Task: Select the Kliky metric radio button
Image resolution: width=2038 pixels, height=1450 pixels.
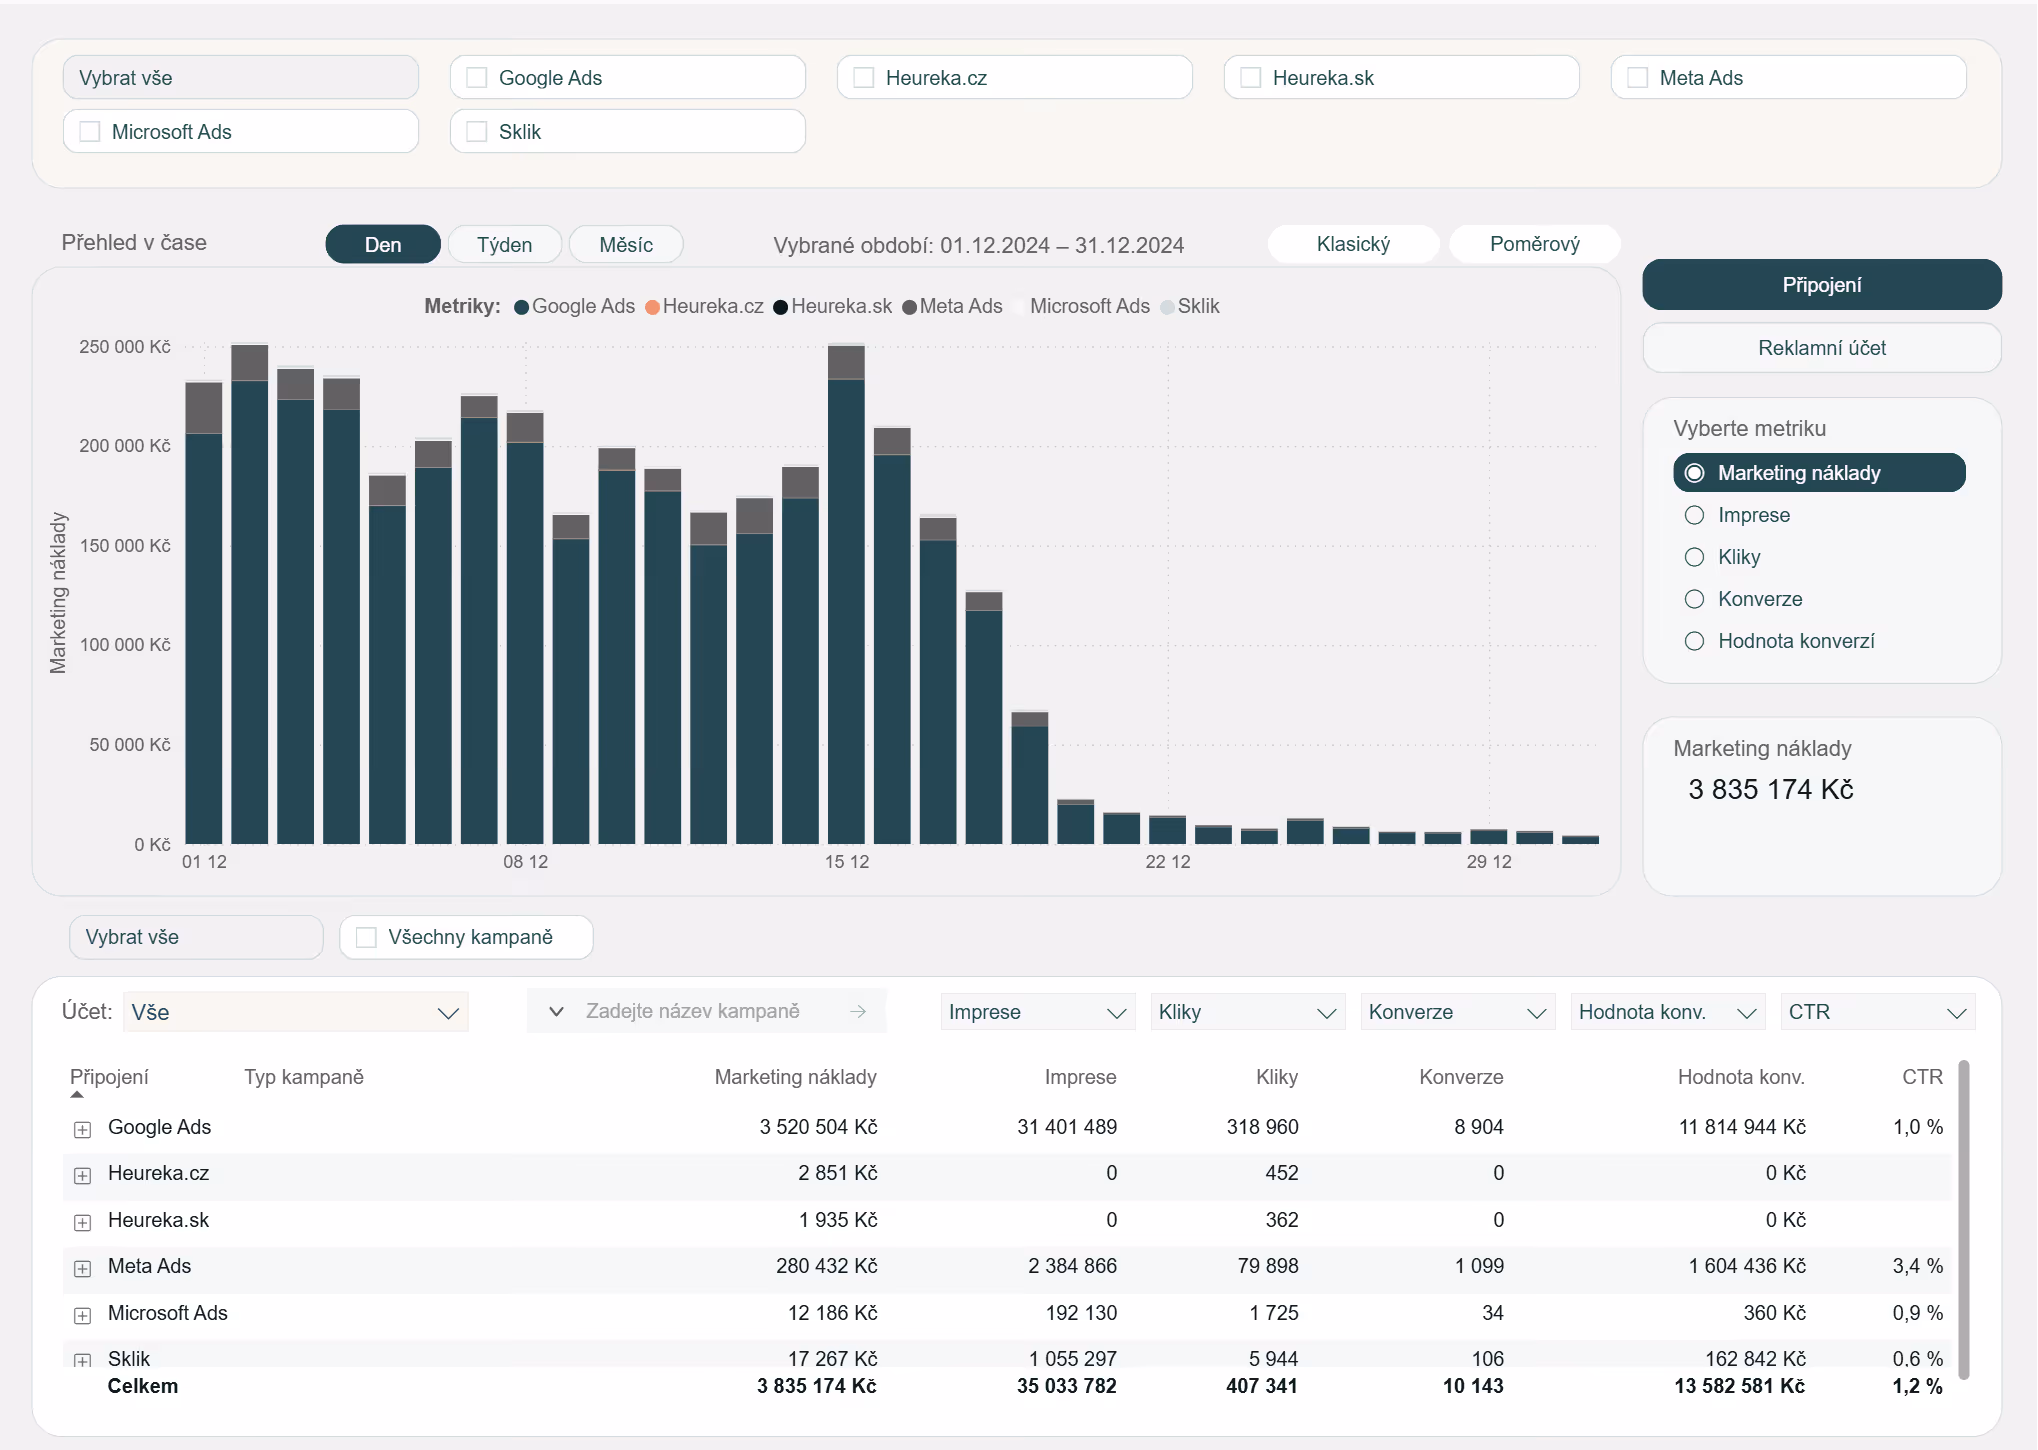Action: click(1694, 557)
